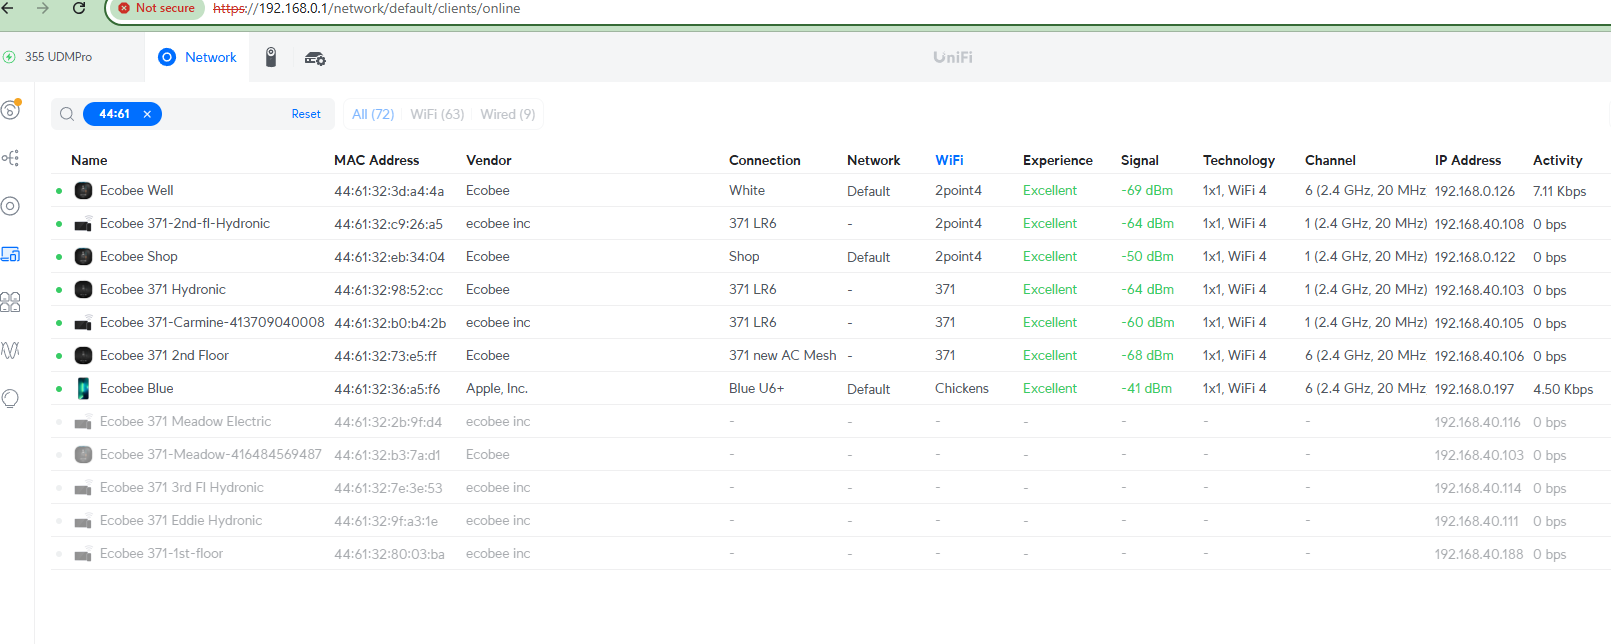Image resolution: width=1611 pixels, height=644 pixels.
Task: Open the Ecobee Blue client name
Action: coord(137,388)
